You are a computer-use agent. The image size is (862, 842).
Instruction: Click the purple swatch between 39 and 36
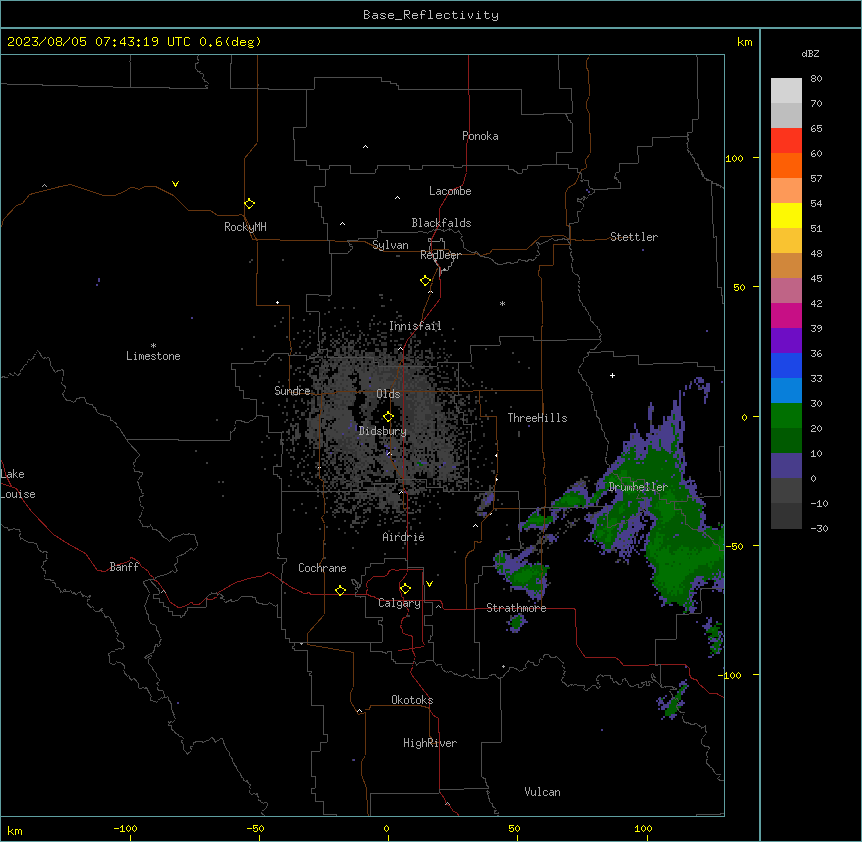click(x=786, y=340)
